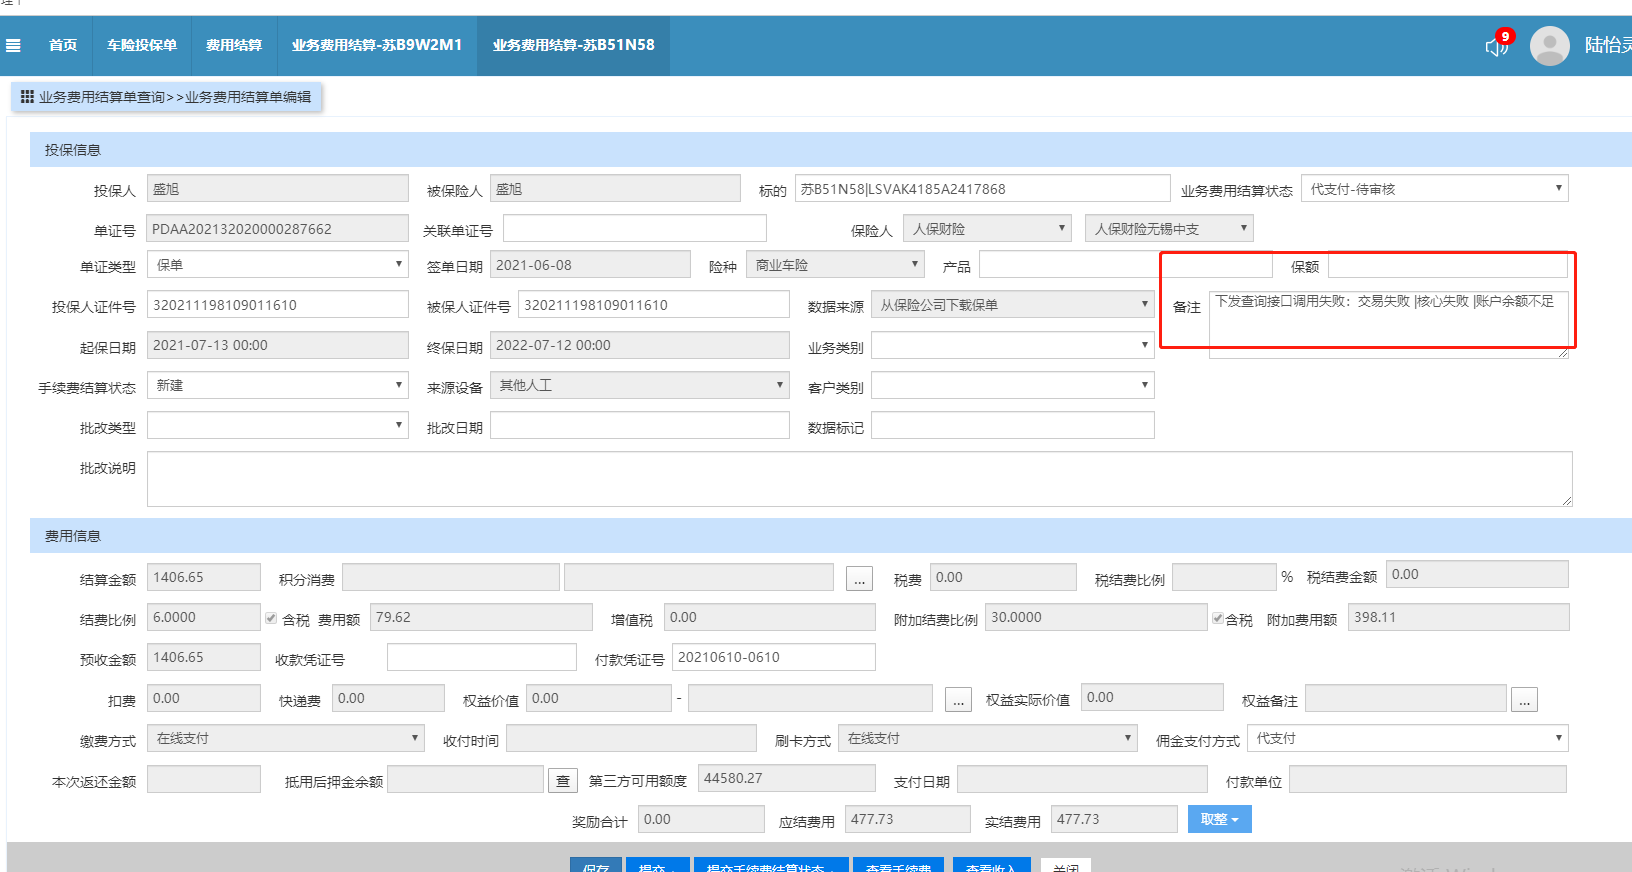Open the 缴费方式 dropdown

click(x=285, y=739)
